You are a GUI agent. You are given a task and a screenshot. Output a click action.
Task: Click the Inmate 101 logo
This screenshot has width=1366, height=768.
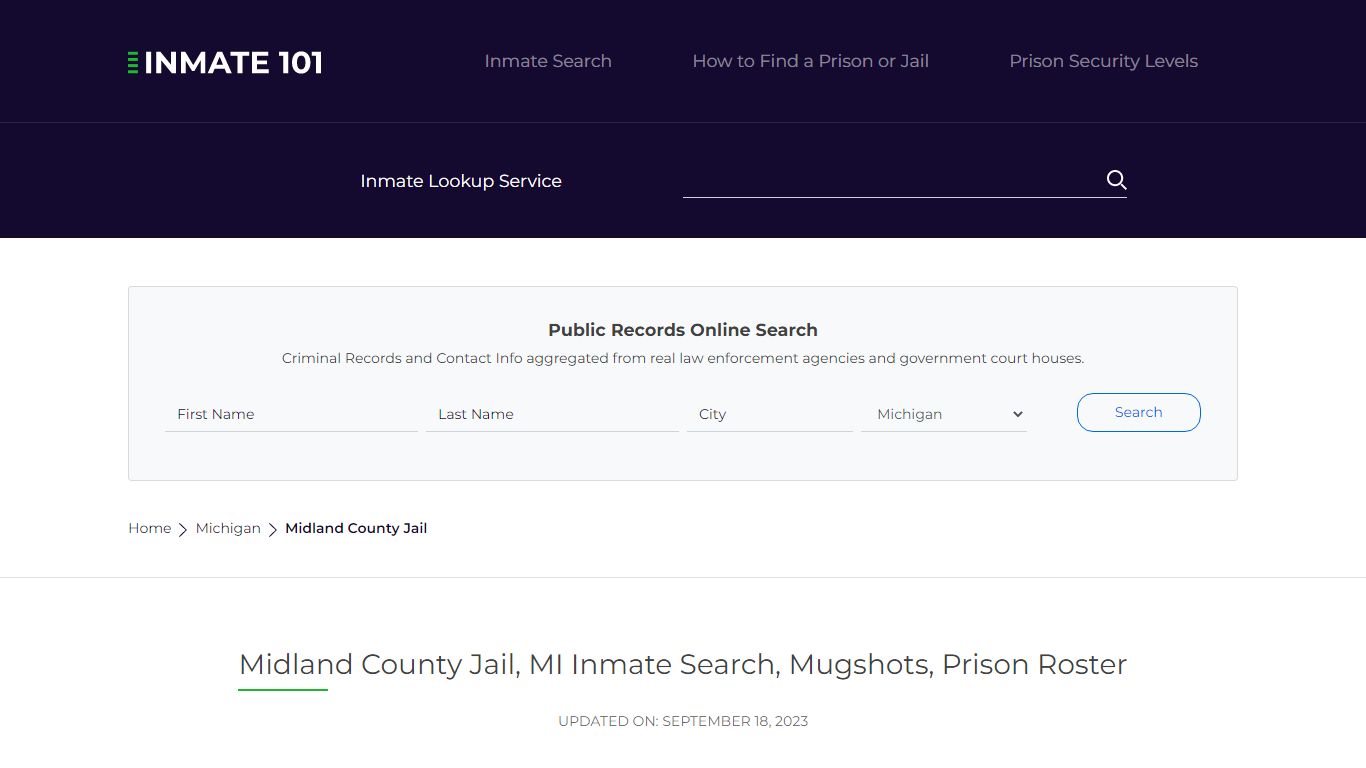225,62
